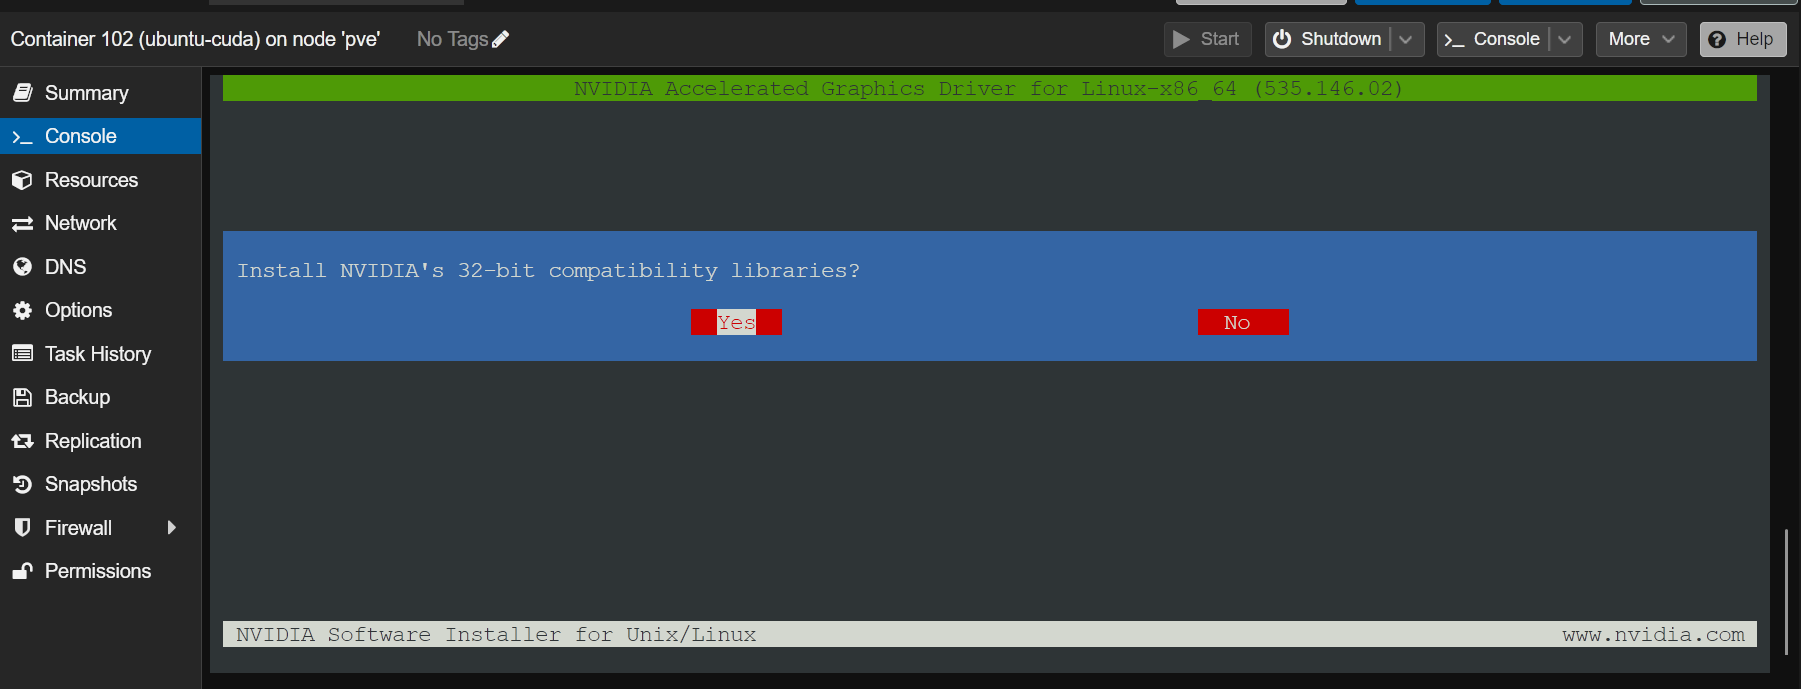Click the Start button

point(1207,39)
